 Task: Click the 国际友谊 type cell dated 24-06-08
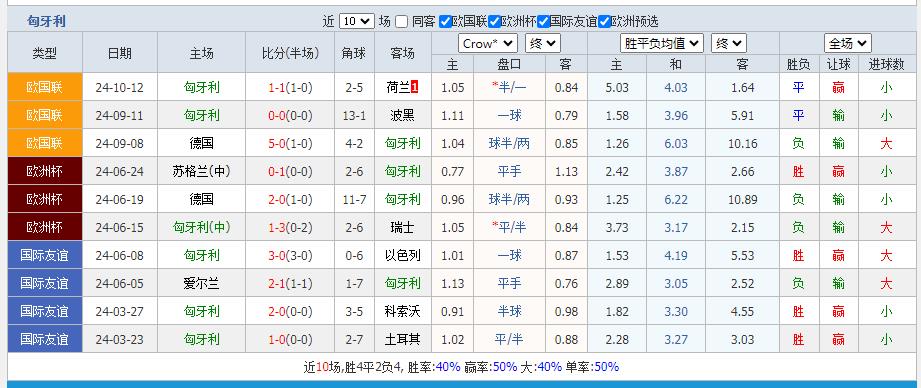click(x=45, y=255)
